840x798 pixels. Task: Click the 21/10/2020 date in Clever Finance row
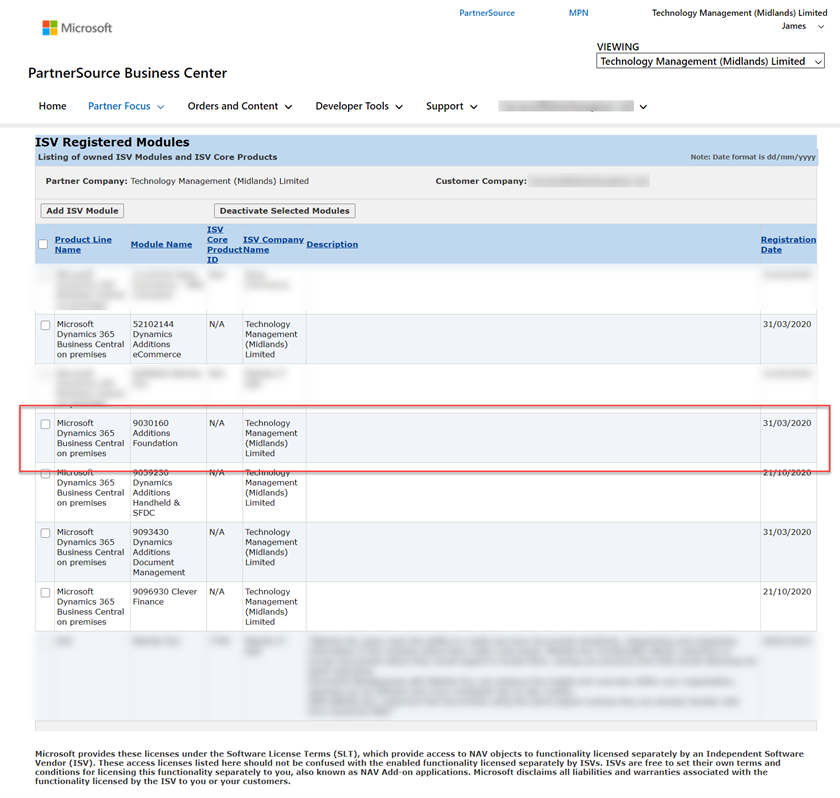pos(787,591)
